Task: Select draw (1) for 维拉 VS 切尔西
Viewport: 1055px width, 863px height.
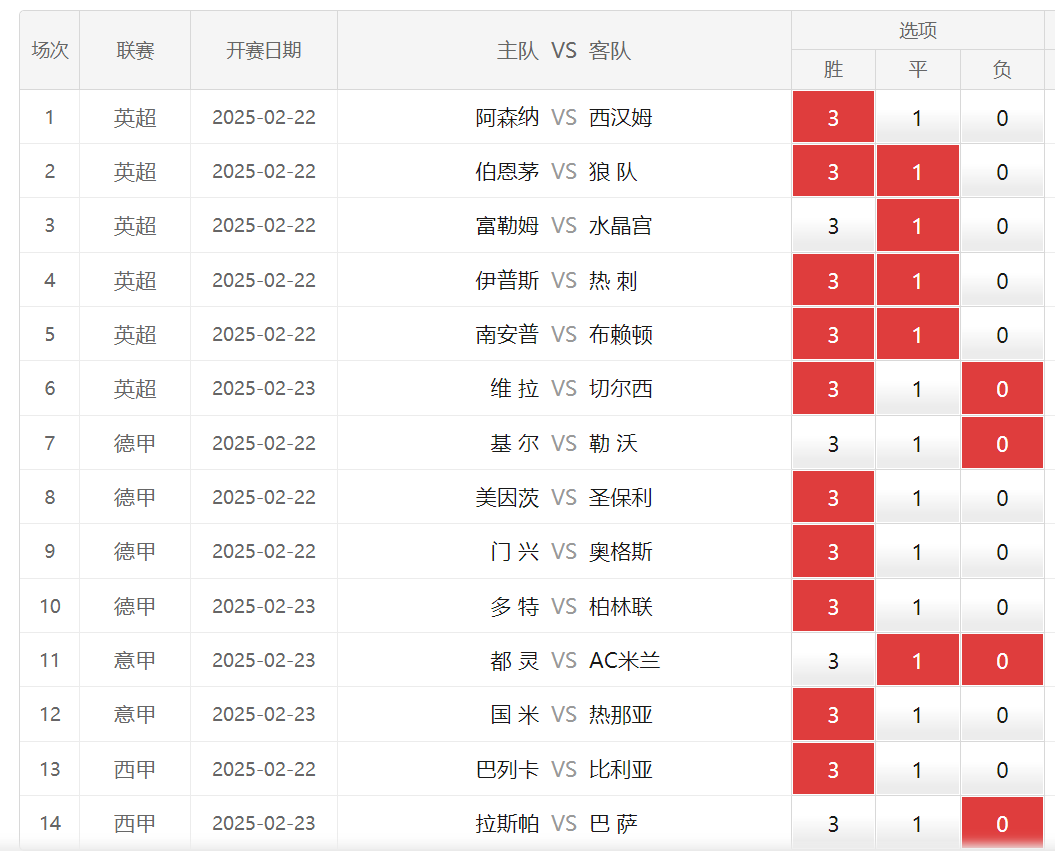Action: pyautogui.click(x=918, y=388)
